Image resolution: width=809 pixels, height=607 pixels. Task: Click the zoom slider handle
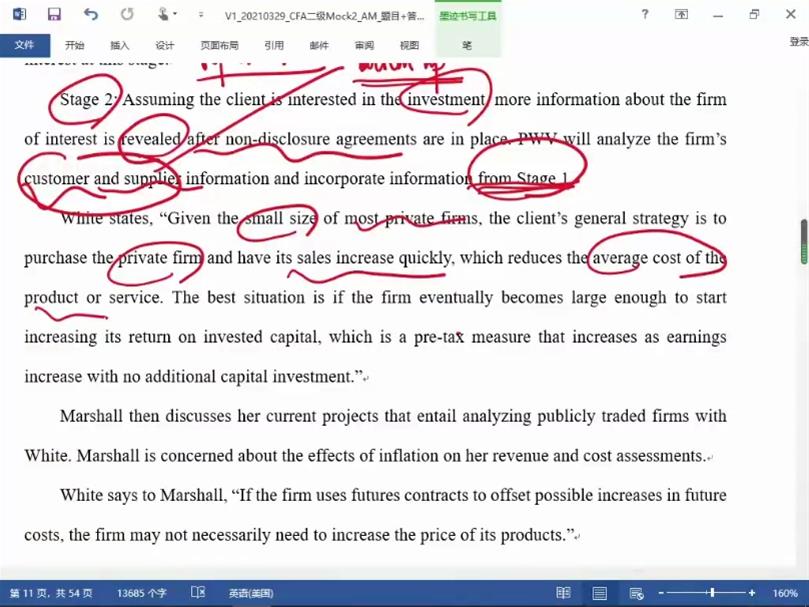click(712, 593)
